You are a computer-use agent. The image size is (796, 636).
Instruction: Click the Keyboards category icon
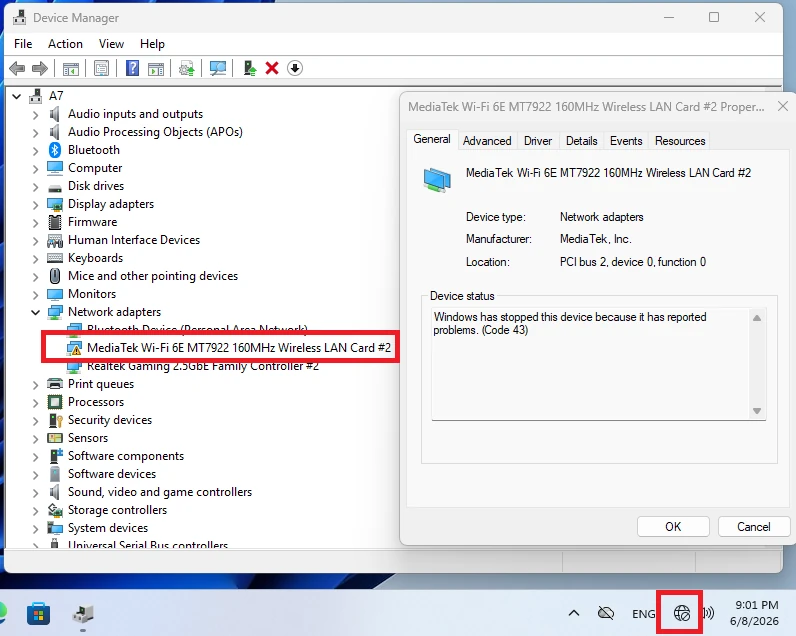[55, 258]
